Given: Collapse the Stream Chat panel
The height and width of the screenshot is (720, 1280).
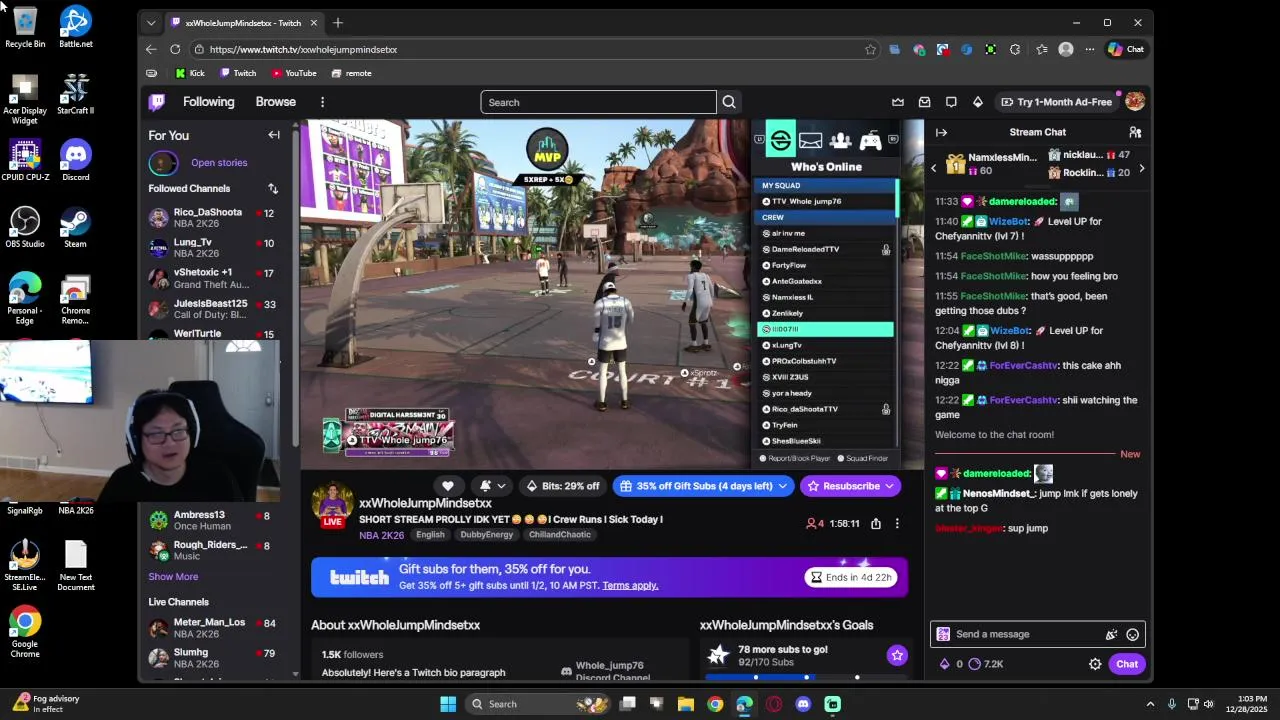Looking at the screenshot, I should coord(941,132).
